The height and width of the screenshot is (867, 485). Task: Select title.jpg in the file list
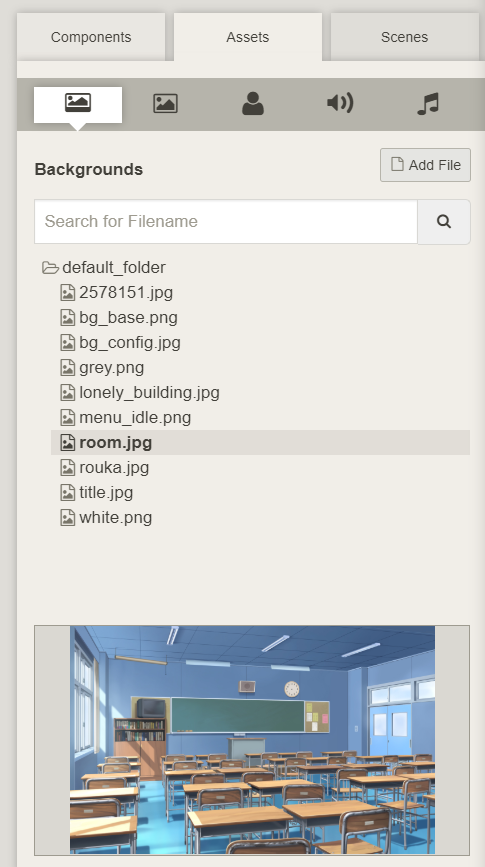click(x=106, y=493)
